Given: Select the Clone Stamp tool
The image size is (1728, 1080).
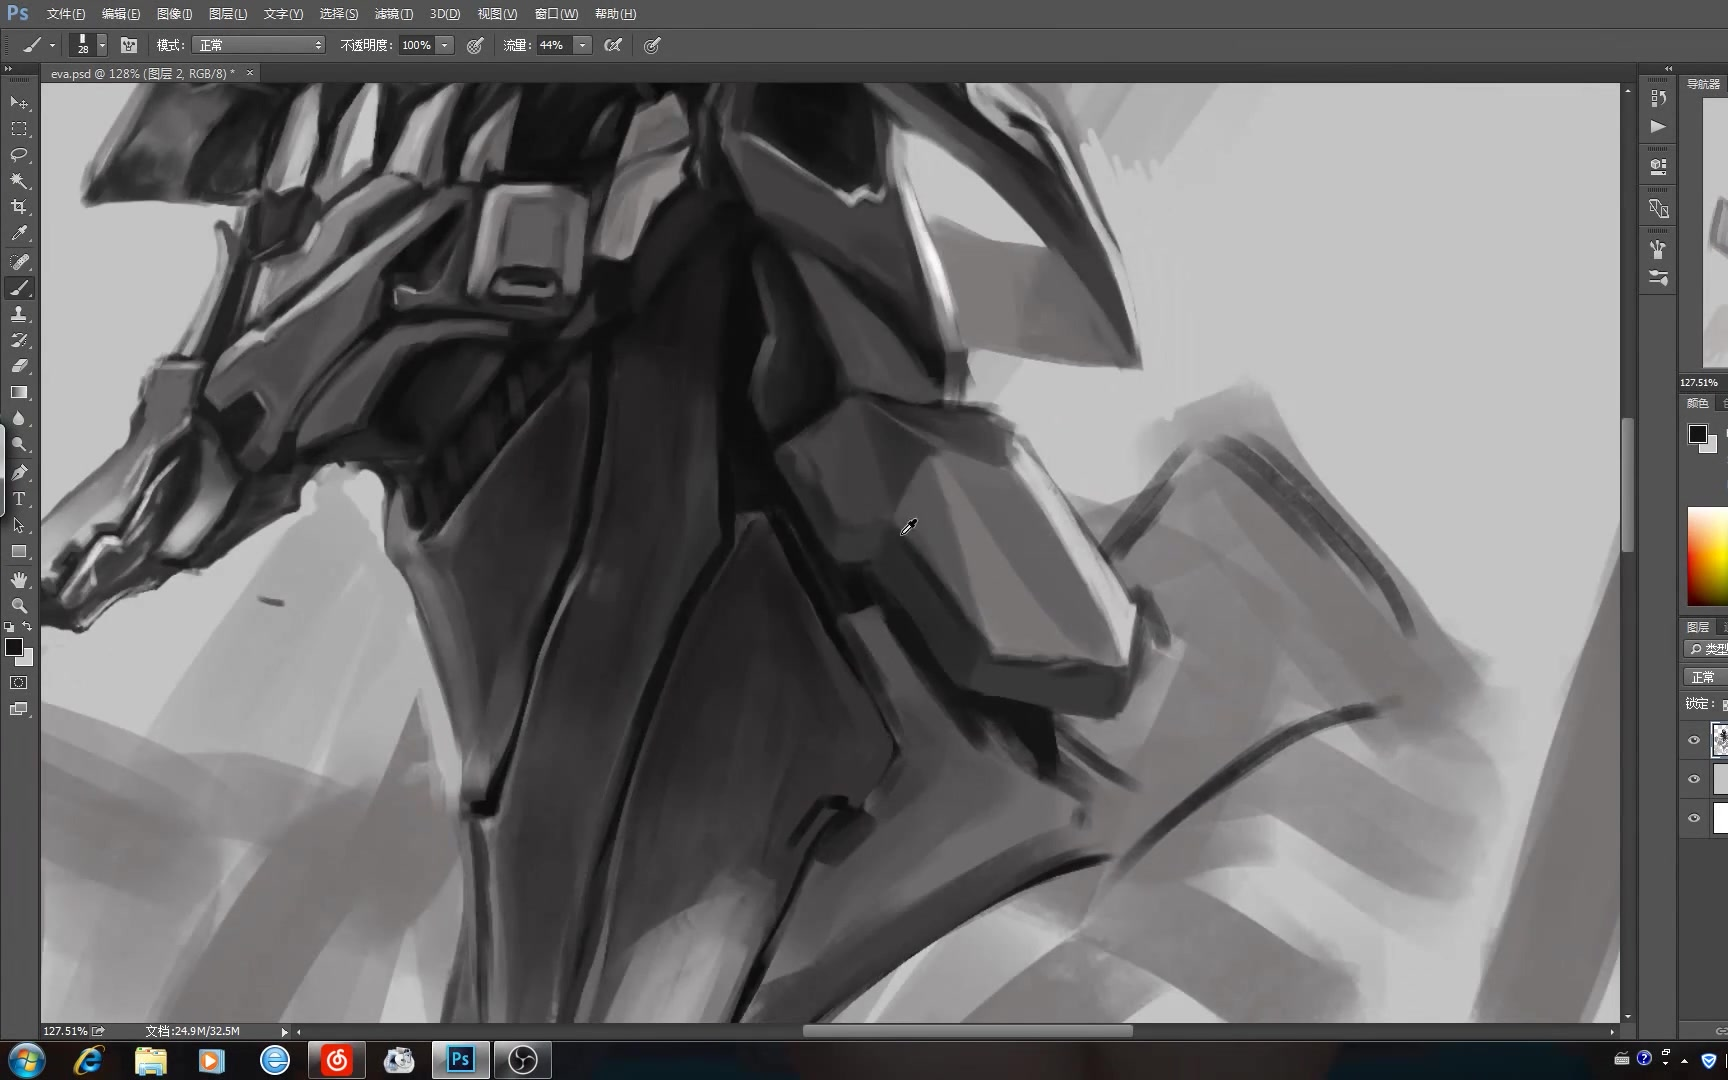Looking at the screenshot, I should coord(19,314).
